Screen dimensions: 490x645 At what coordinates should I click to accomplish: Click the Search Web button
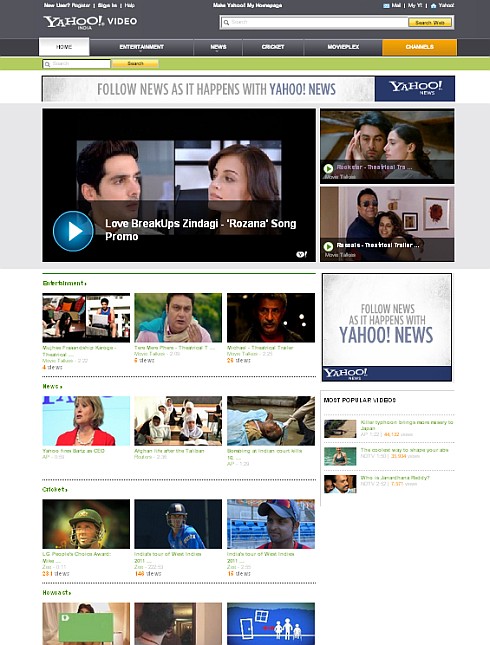pyautogui.click(x=430, y=23)
